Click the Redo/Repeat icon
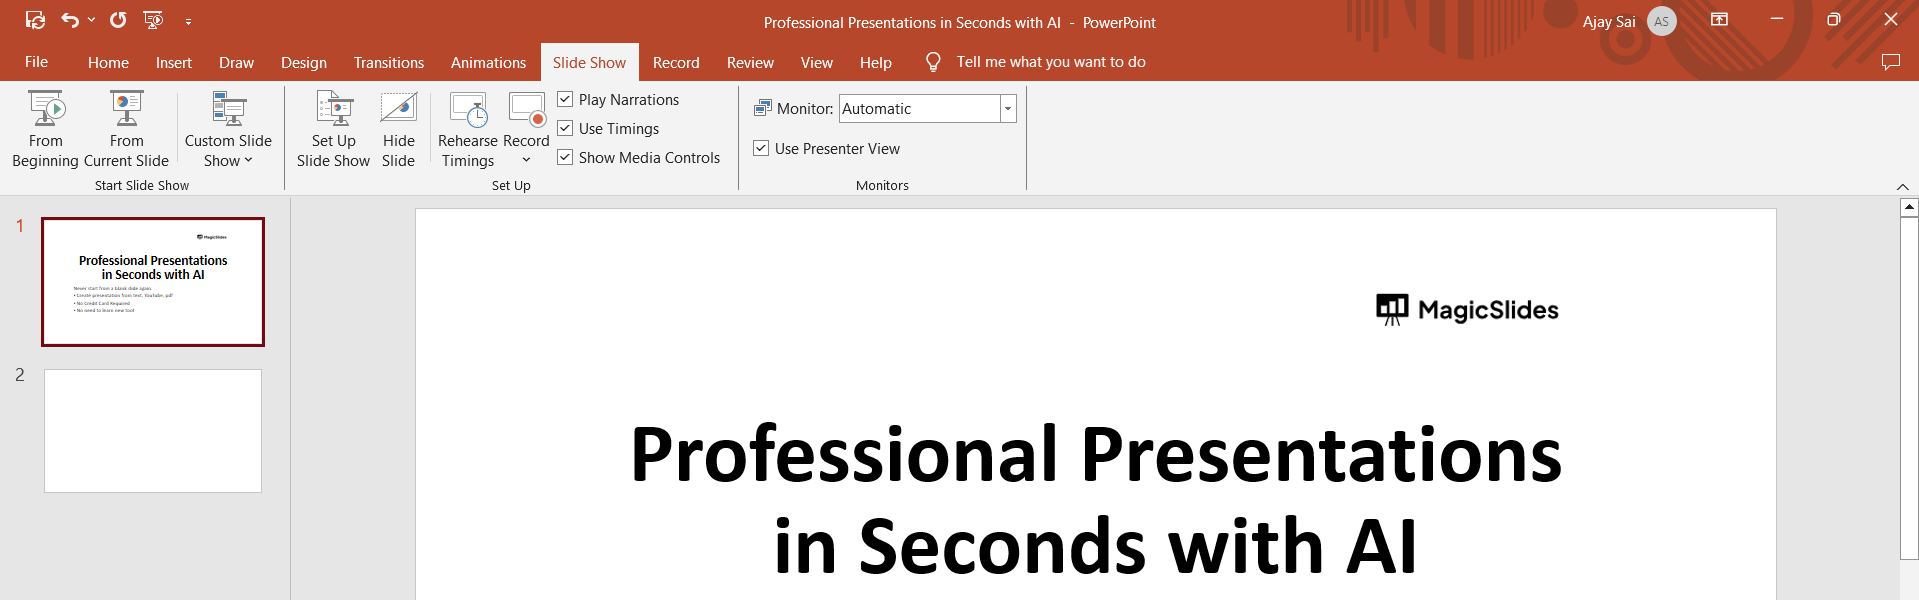Image resolution: width=1919 pixels, height=600 pixels. [x=118, y=20]
